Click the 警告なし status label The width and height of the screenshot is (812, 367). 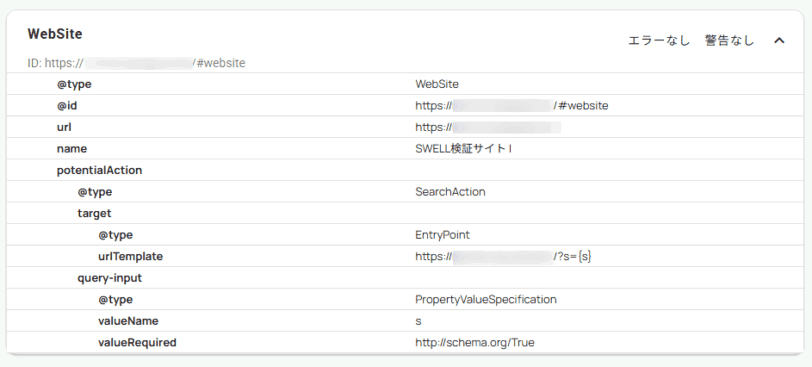point(729,40)
